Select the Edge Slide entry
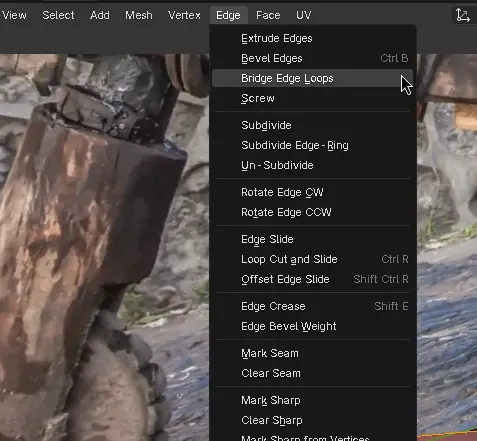This screenshot has height=441, width=477. 312,239
